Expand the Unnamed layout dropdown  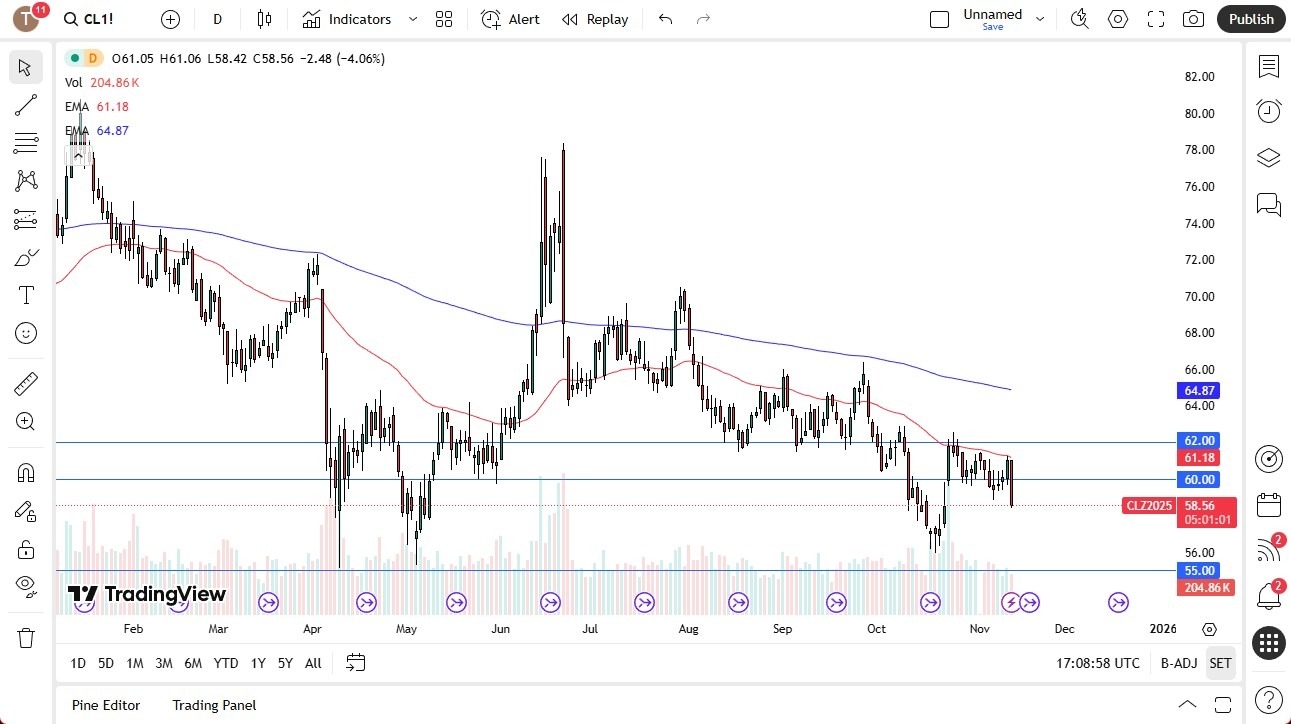tap(1040, 18)
